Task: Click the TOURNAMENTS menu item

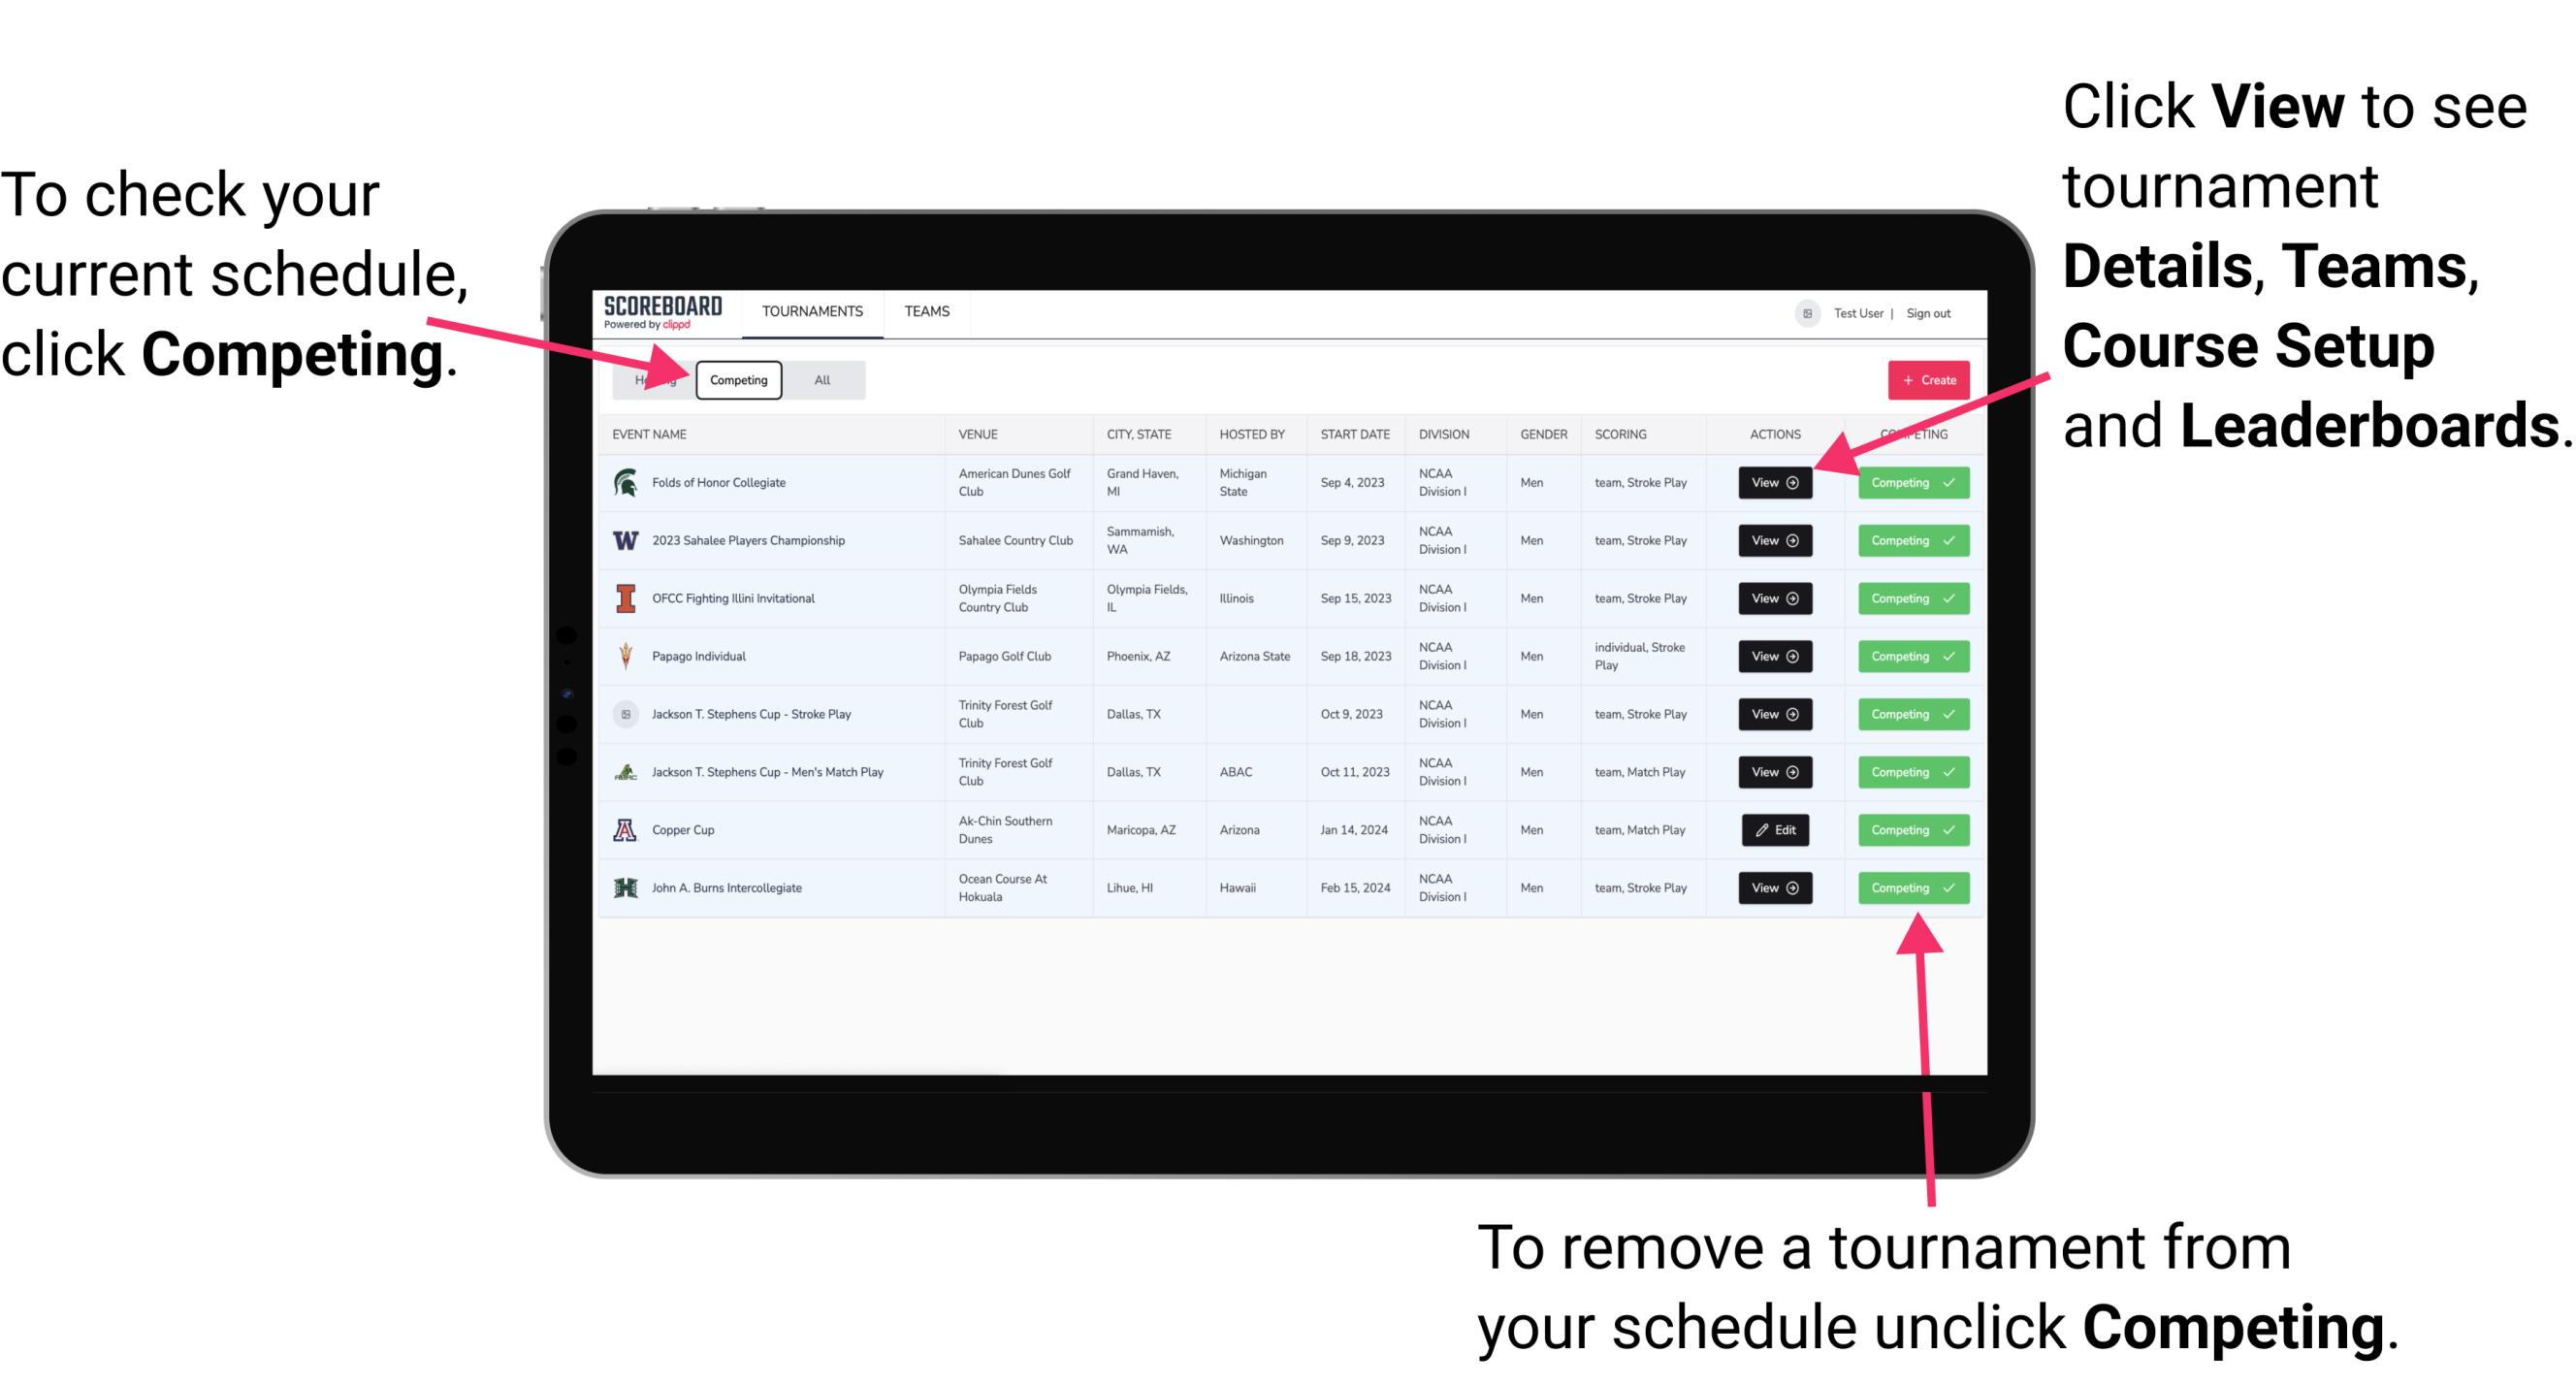Action: pos(814,312)
